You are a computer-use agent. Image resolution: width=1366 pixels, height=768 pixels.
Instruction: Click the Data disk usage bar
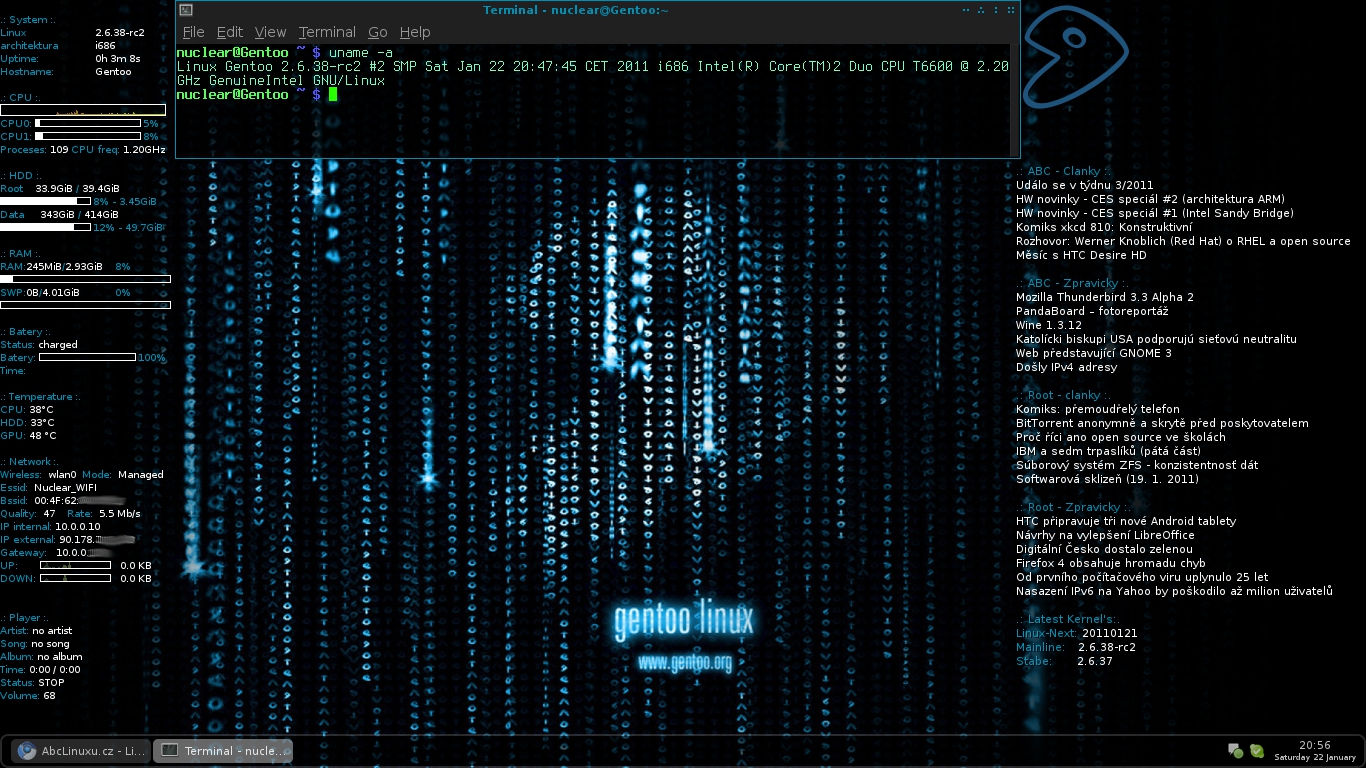click(x=45, y=227)
